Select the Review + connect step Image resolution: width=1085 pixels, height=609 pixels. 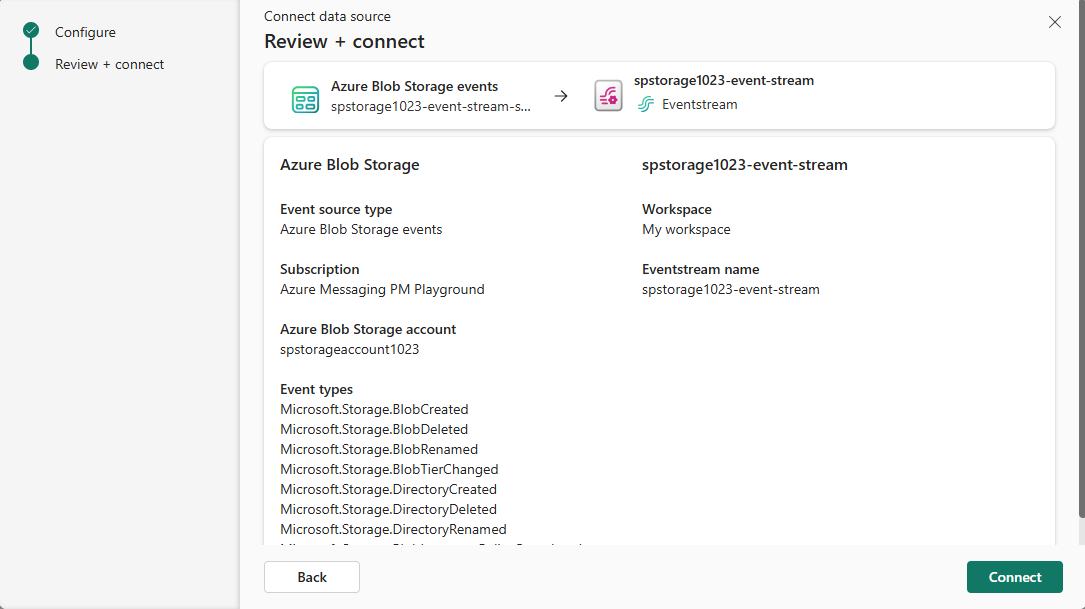click(x=109, y=64)
